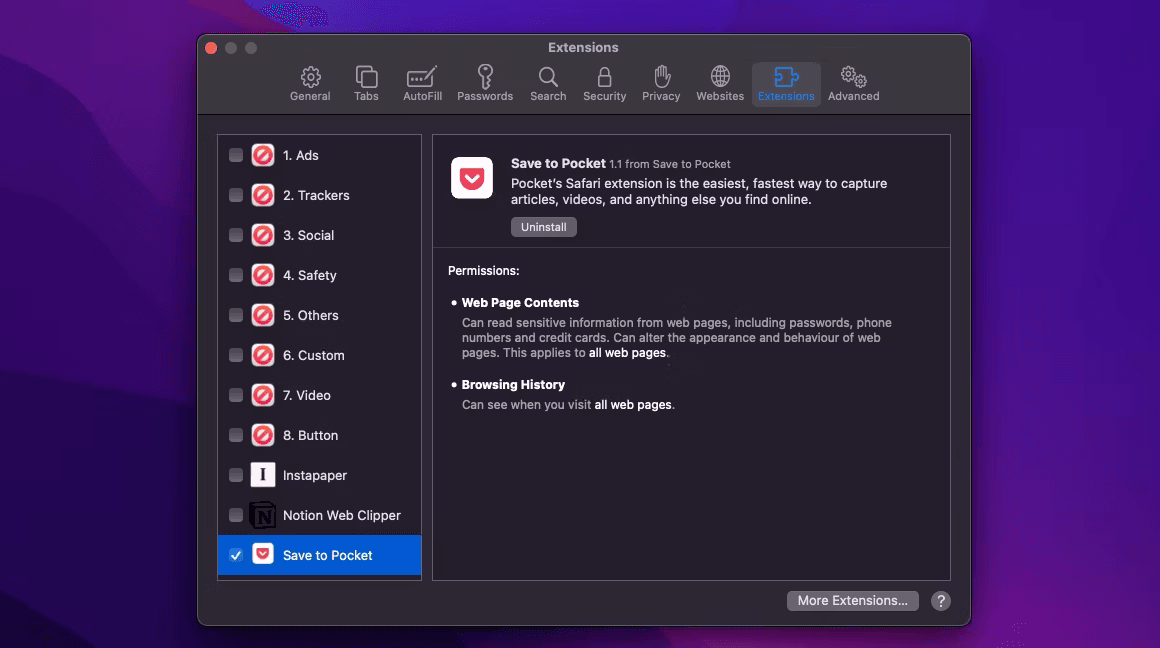The height and width of the screenshot is (648, 1160).
Task: Open the Search preferences tab
Action: click(548, 84)
